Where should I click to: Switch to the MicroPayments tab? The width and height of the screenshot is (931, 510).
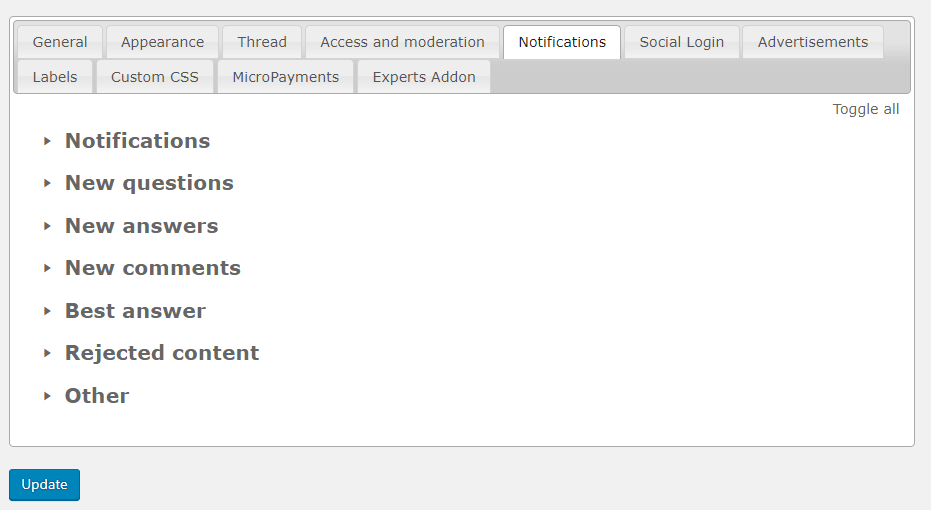coord(286,77)
